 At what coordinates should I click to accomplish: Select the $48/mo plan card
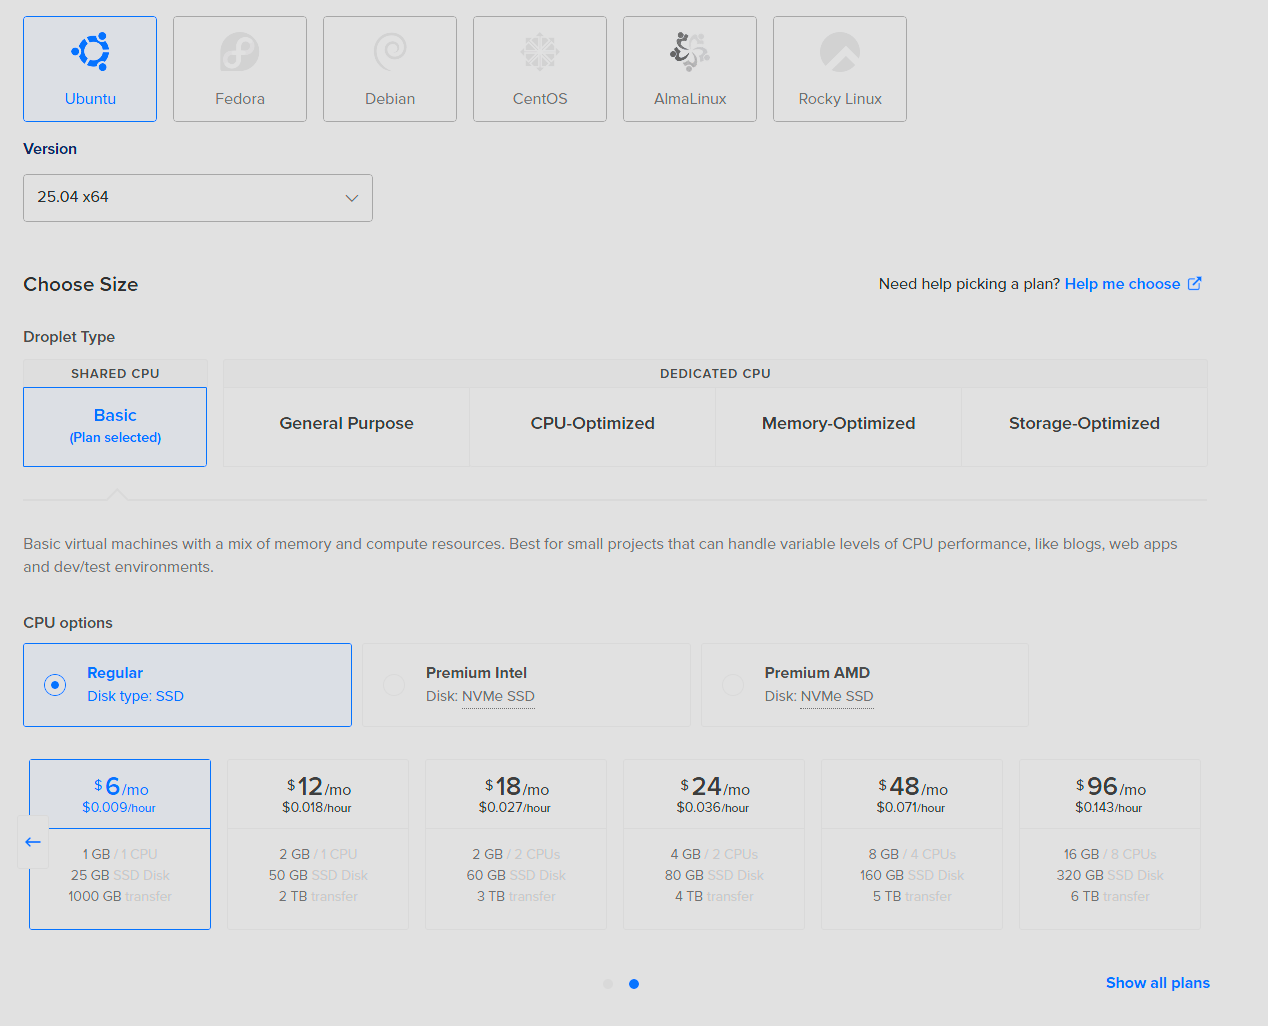point(912,845)
